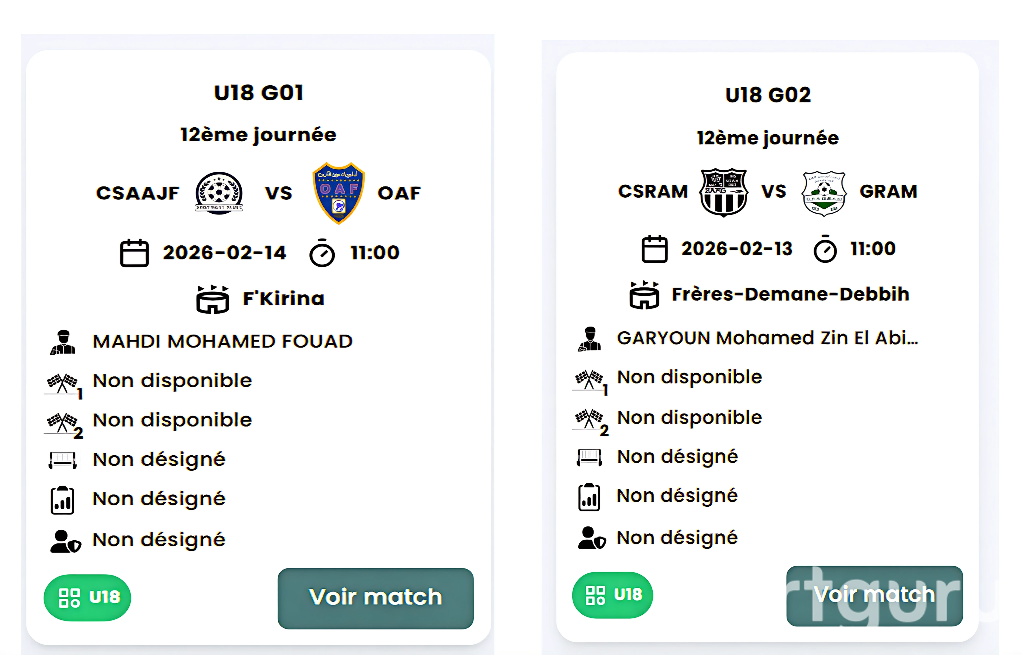
Task: Open Voir match for CSRAM vs GRAM
Action: [874, 596]
